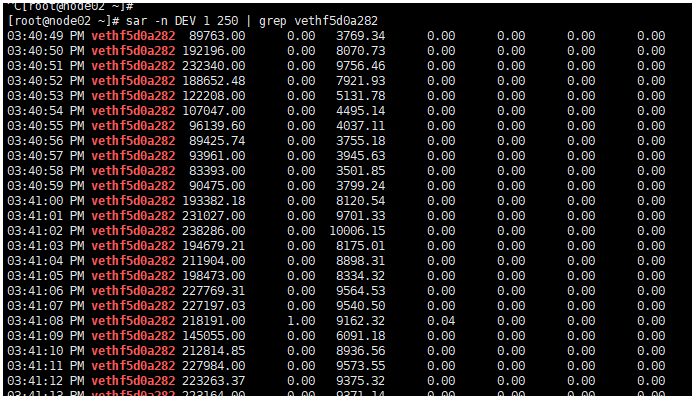The width and height of the screenshot is (696, 400).
Task: Select the 96139.60 value
Action: (x=217, y=126)
